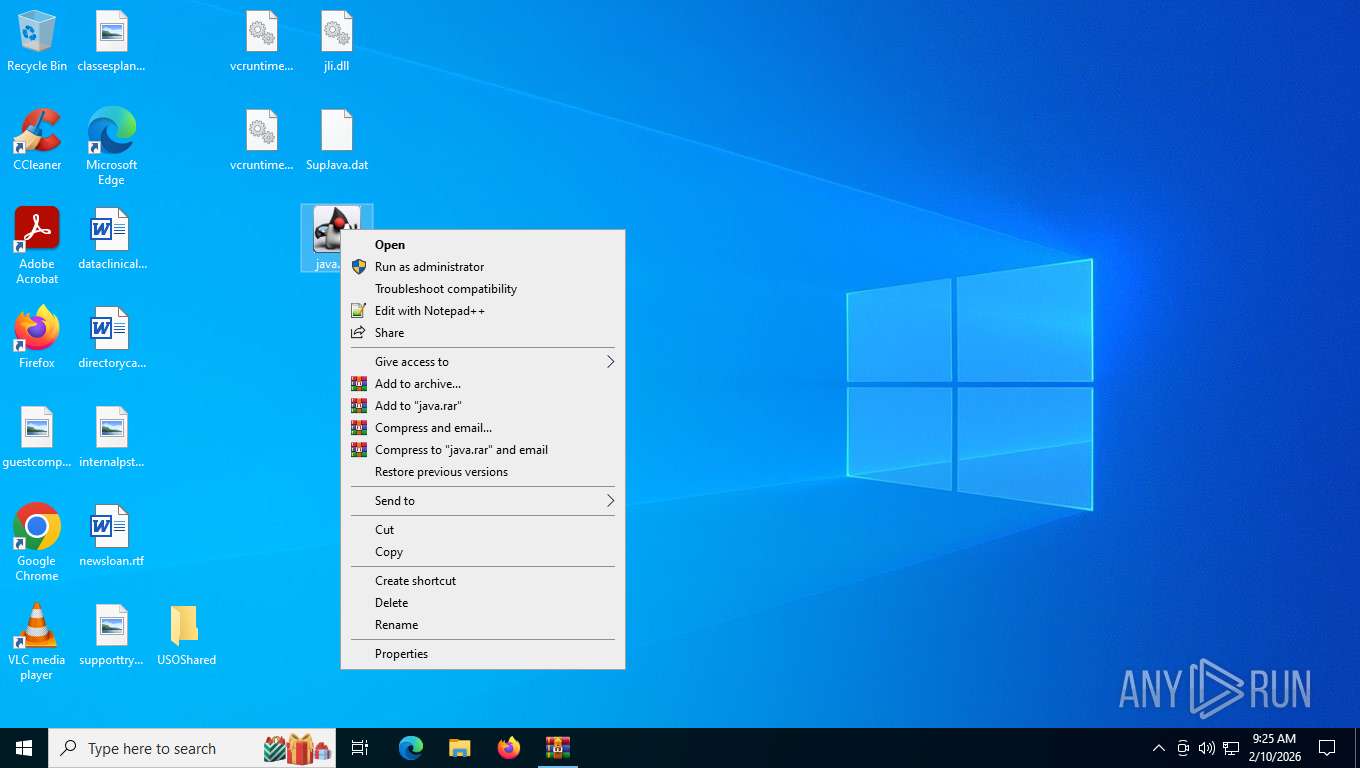
Task: Select the SupJava.dat file icon
Action: point(337,141)
